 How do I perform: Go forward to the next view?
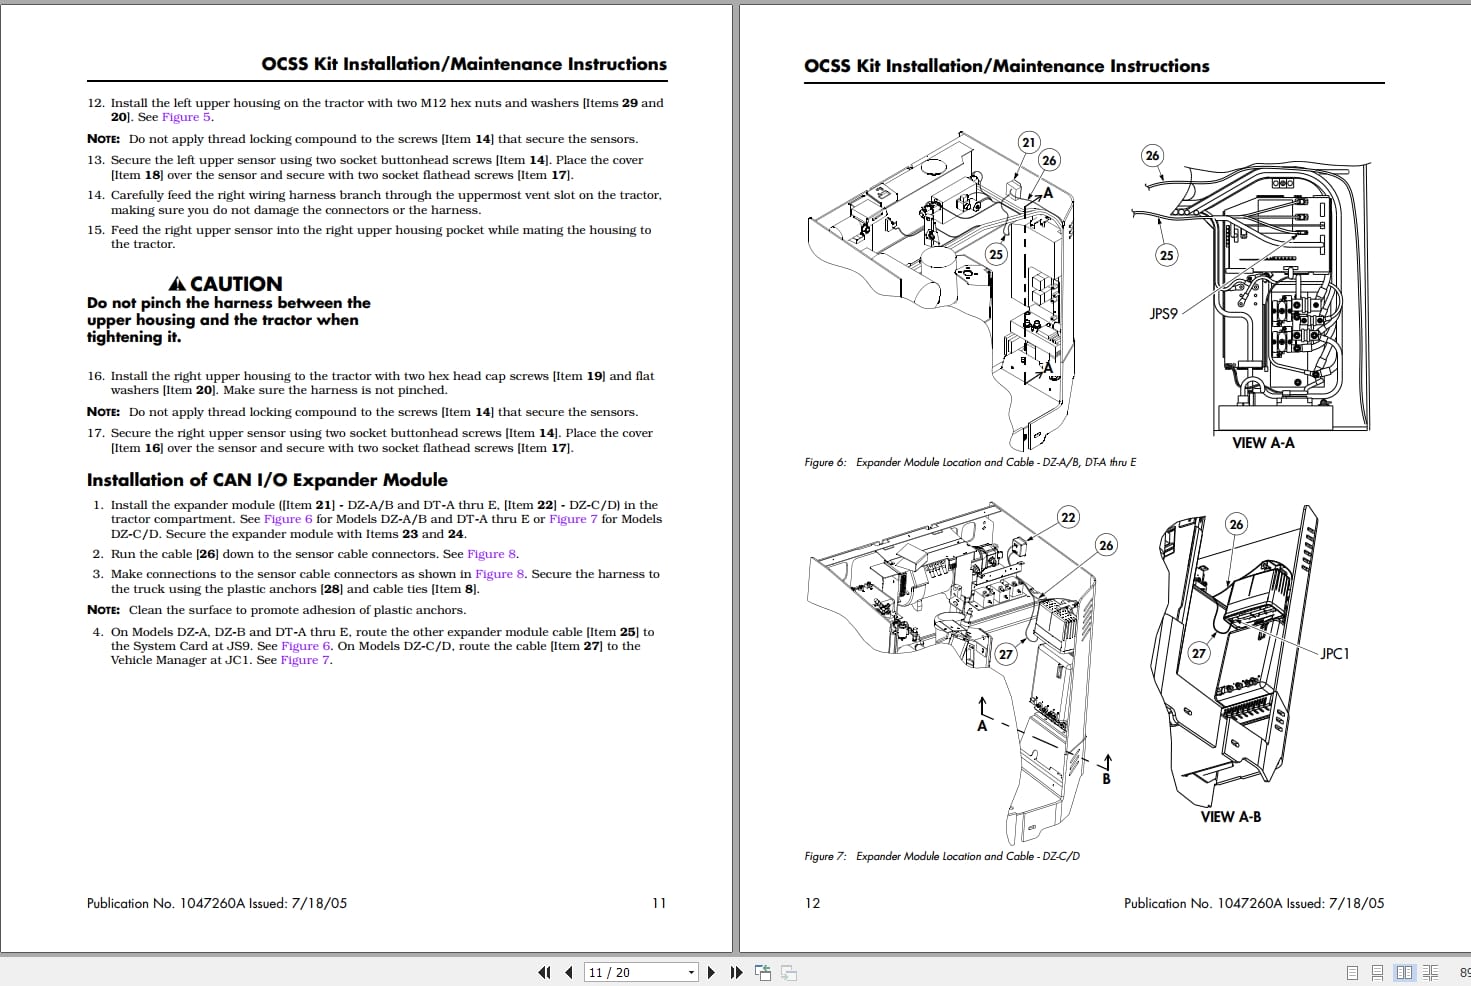point(790,972)
